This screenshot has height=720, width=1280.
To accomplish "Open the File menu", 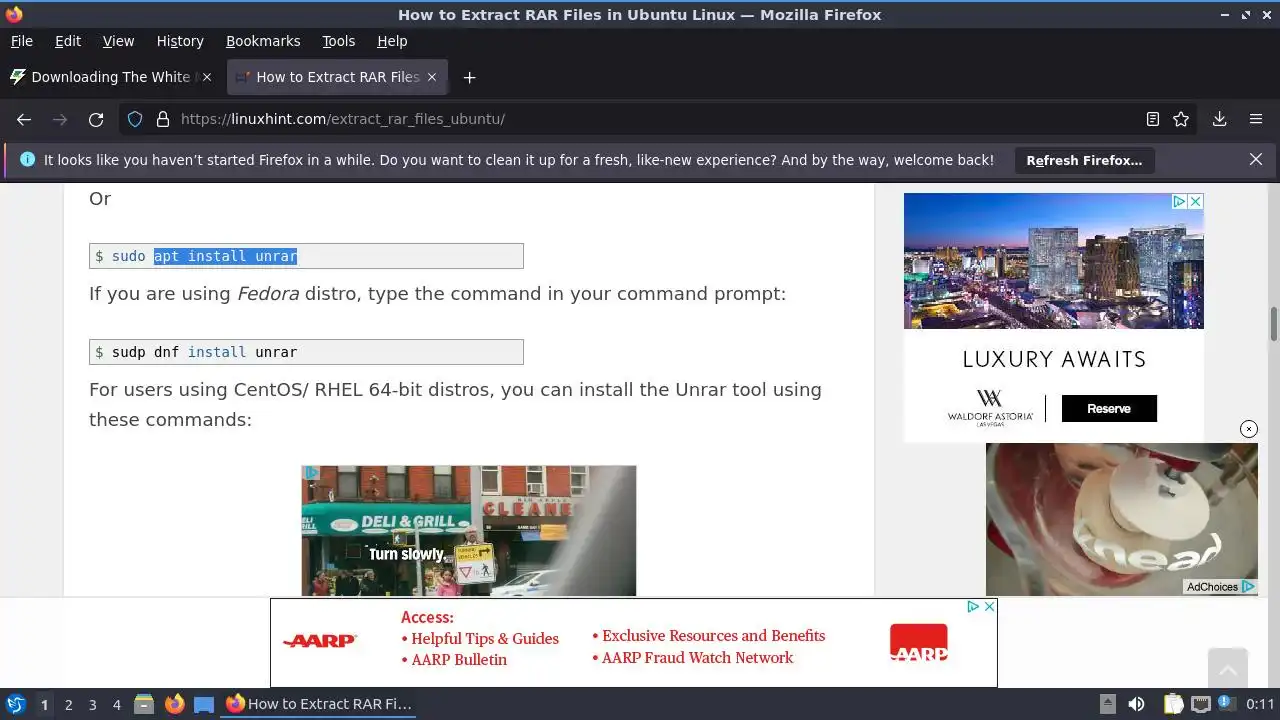I will click(x=22, y=41).
